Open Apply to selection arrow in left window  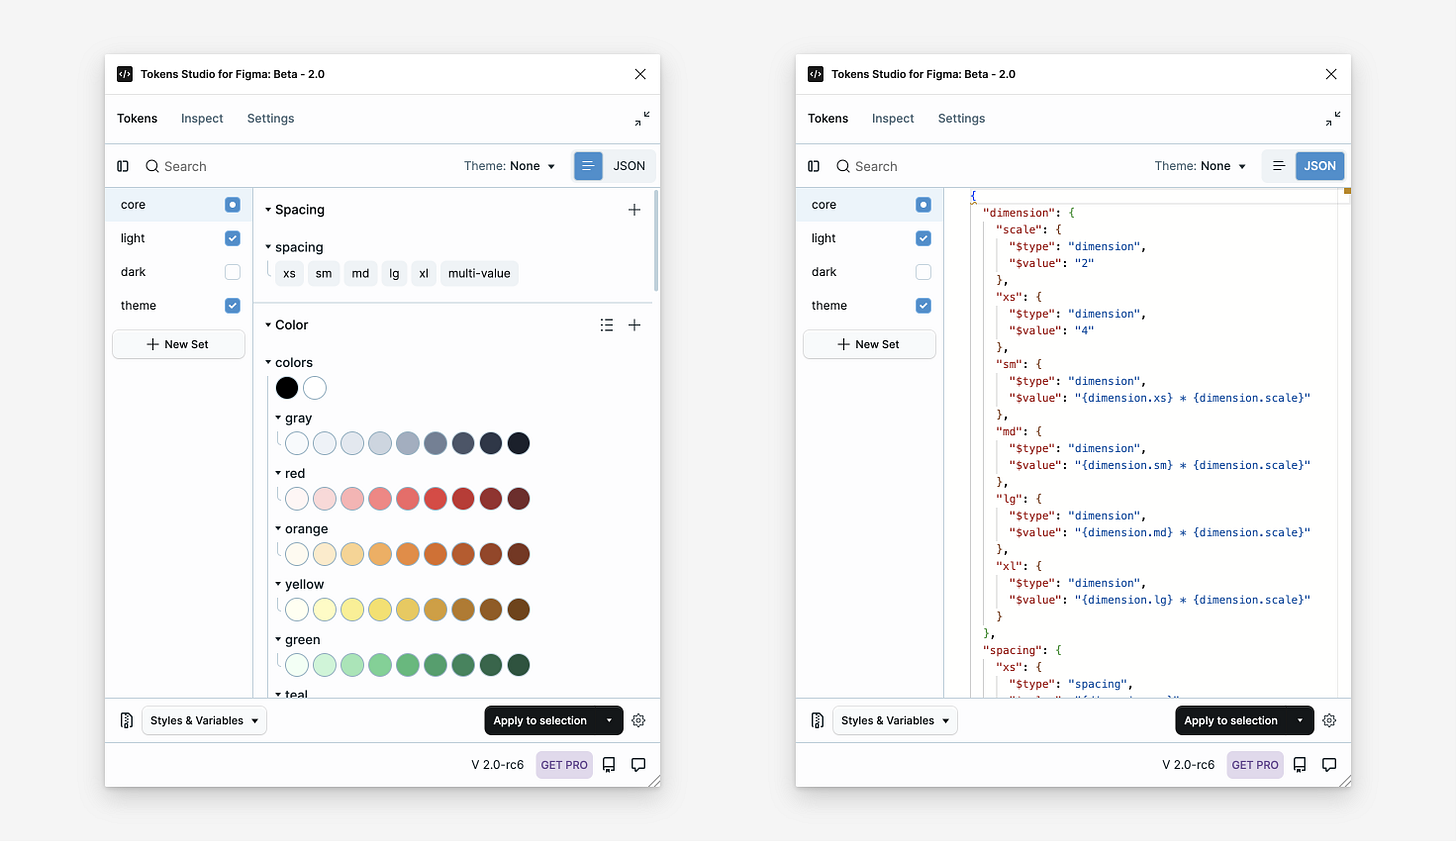609,720
